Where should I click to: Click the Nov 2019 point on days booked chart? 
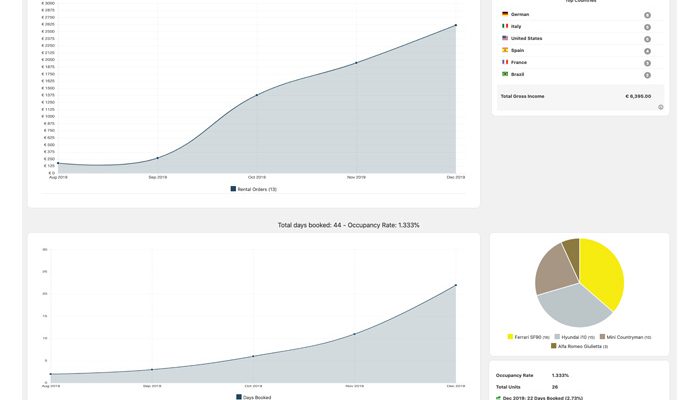(x=354, y=334)
